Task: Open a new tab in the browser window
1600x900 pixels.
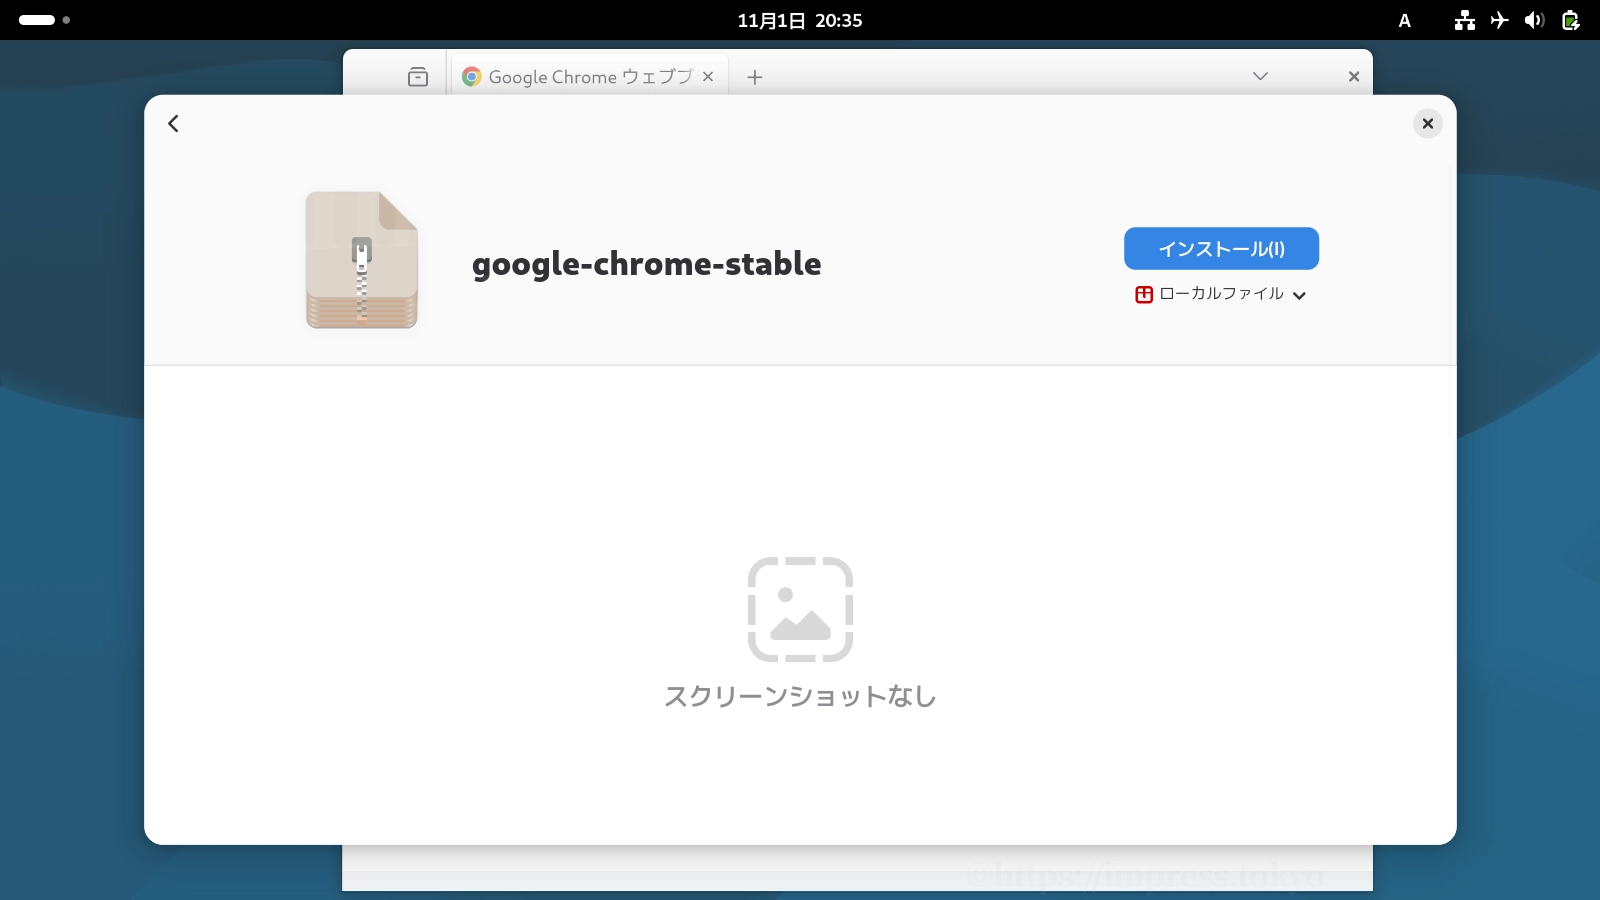Action: 755,77
